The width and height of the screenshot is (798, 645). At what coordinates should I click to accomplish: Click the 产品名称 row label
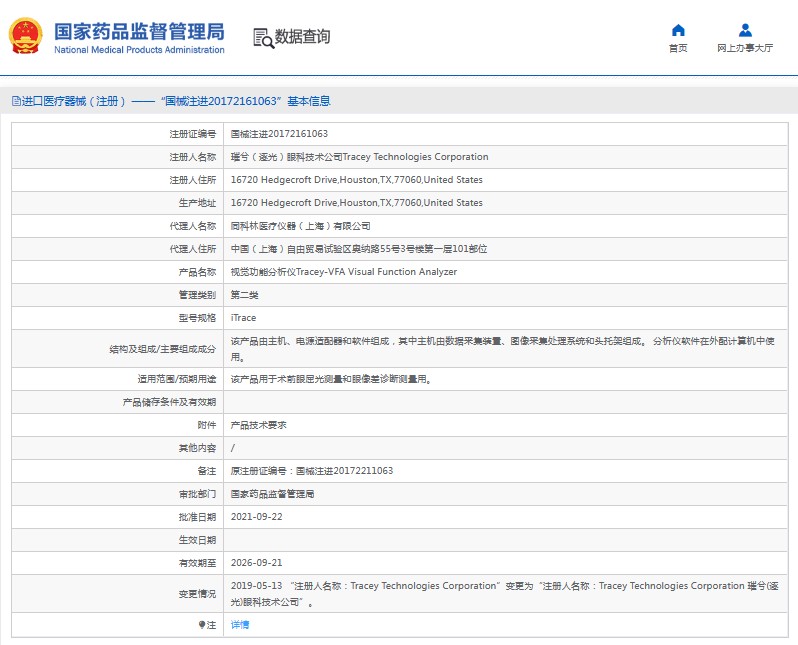click(x=197, y=272)
